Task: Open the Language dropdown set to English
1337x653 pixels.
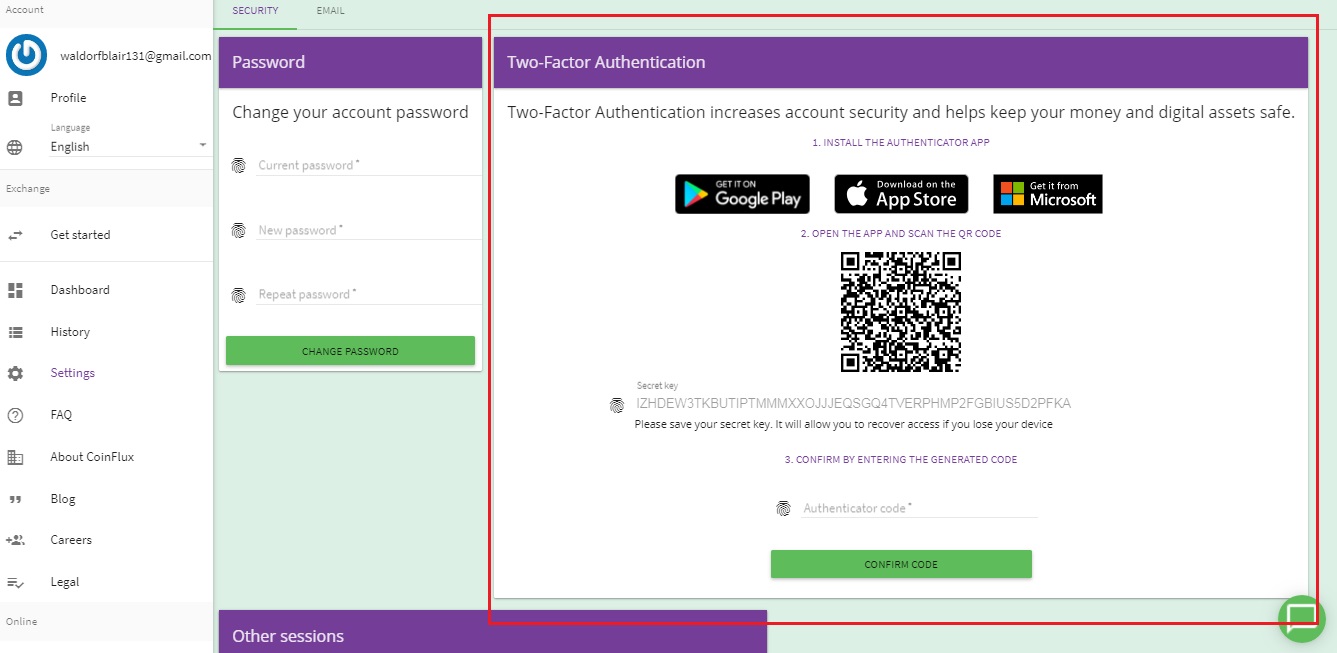Action: [x=129, y=147]
